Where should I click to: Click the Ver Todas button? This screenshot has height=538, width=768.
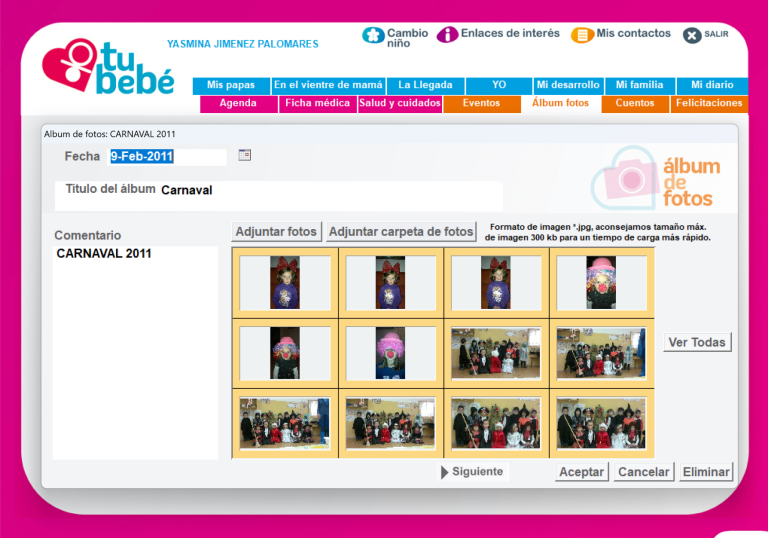click(x=697, y=342)
